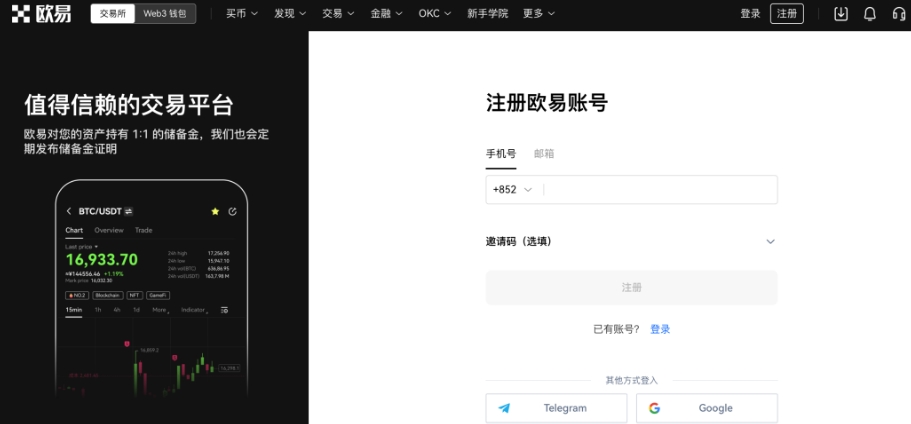911x424 pixels.
Task: Switch to the 邮箱 tab
Action: 544,154
